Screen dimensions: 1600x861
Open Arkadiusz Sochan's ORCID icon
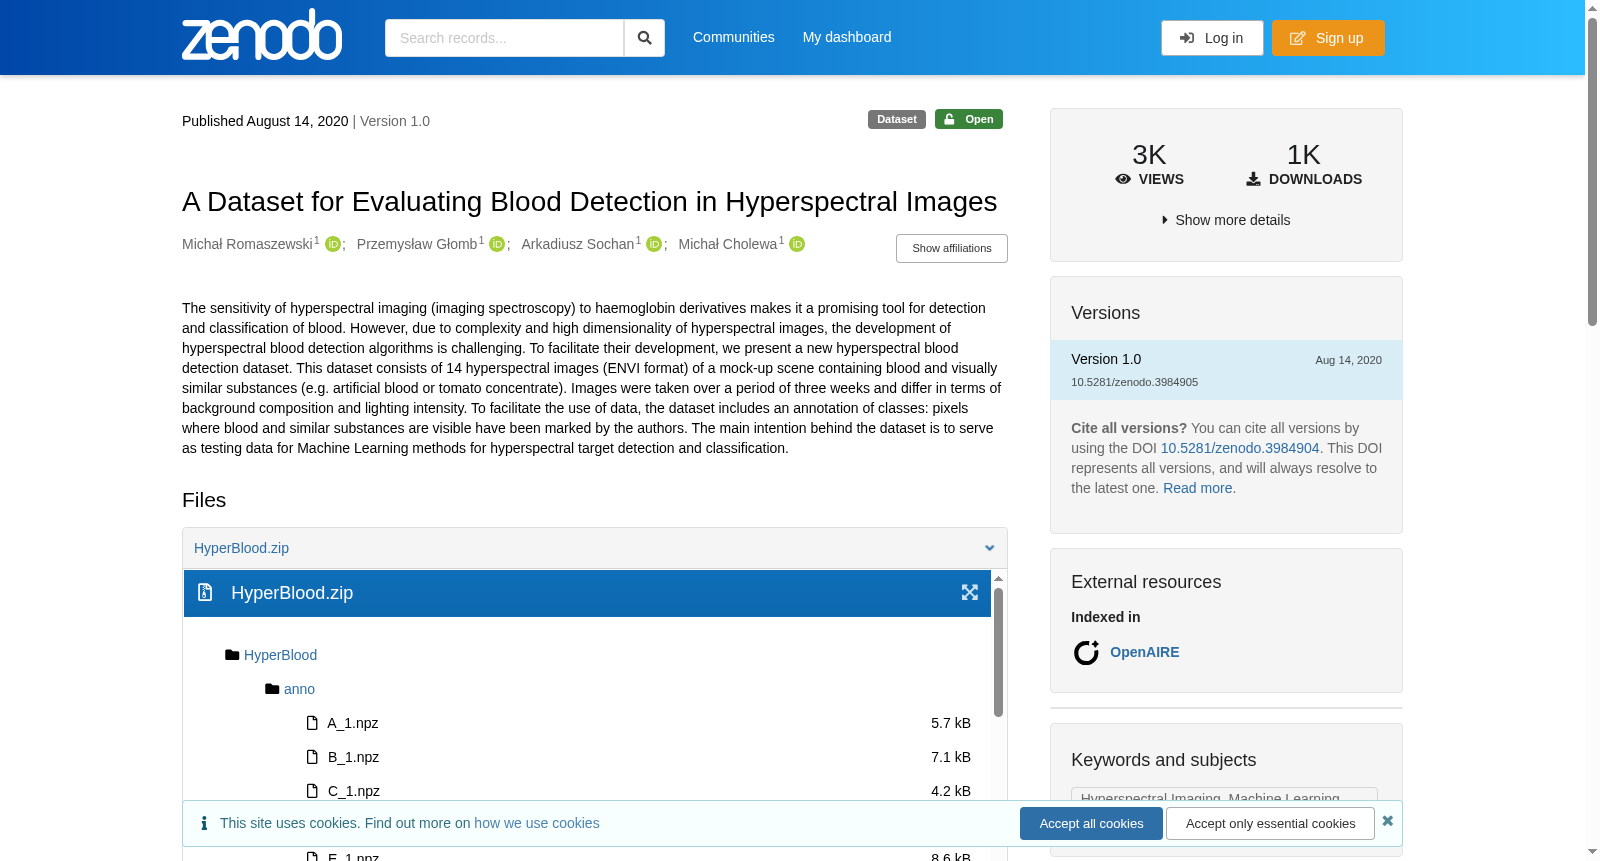tap(654, 244)
